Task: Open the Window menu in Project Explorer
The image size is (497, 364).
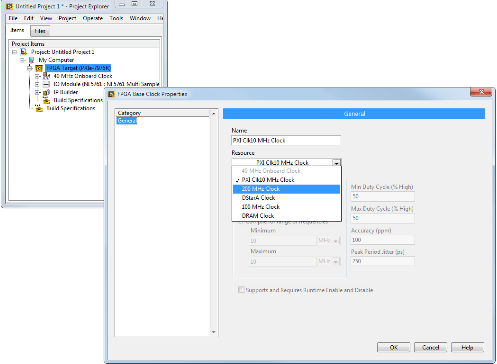Action: pos(140,18)
